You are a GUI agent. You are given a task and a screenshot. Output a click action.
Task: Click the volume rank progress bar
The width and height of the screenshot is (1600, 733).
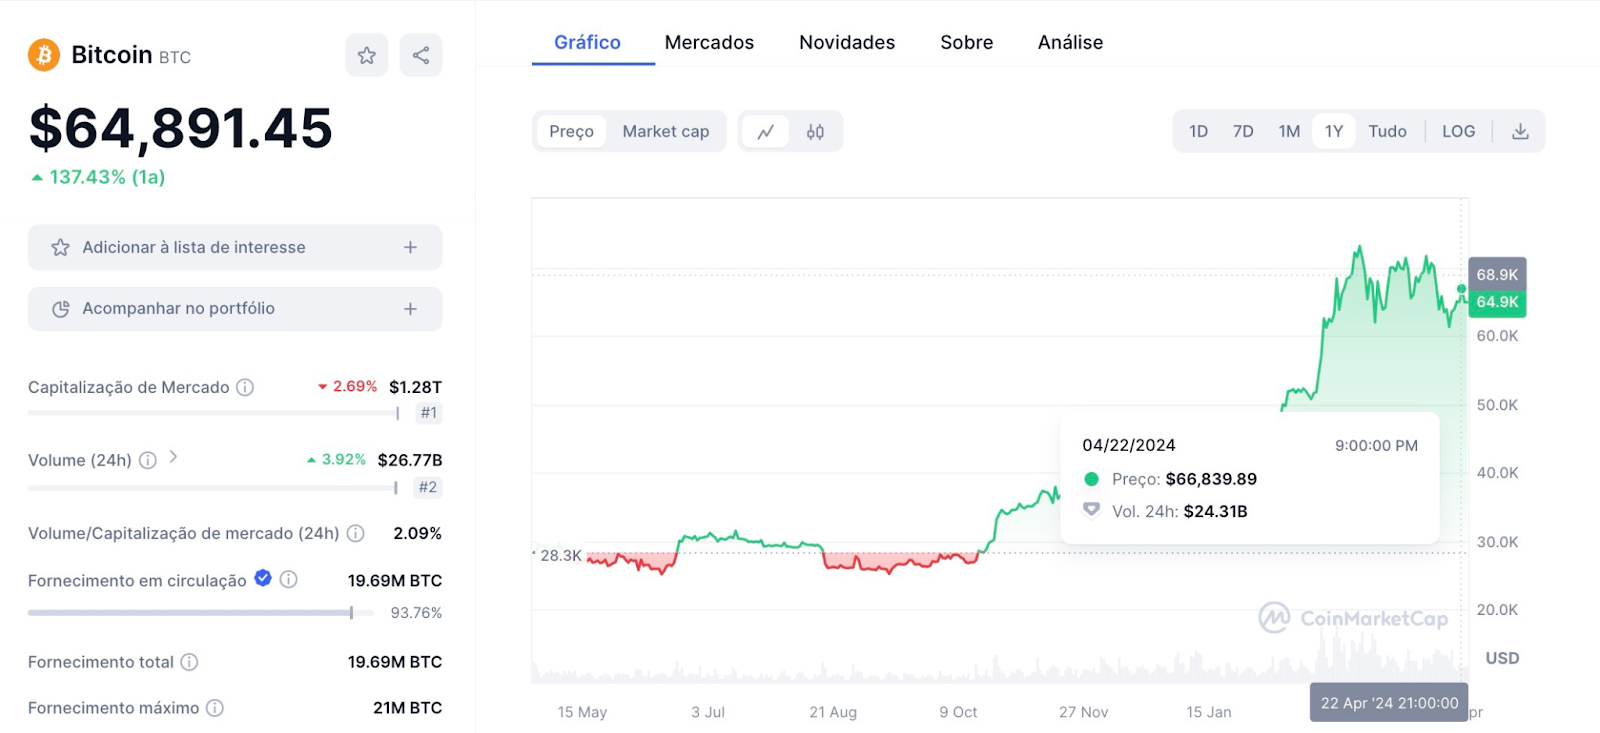click(213, 488)
